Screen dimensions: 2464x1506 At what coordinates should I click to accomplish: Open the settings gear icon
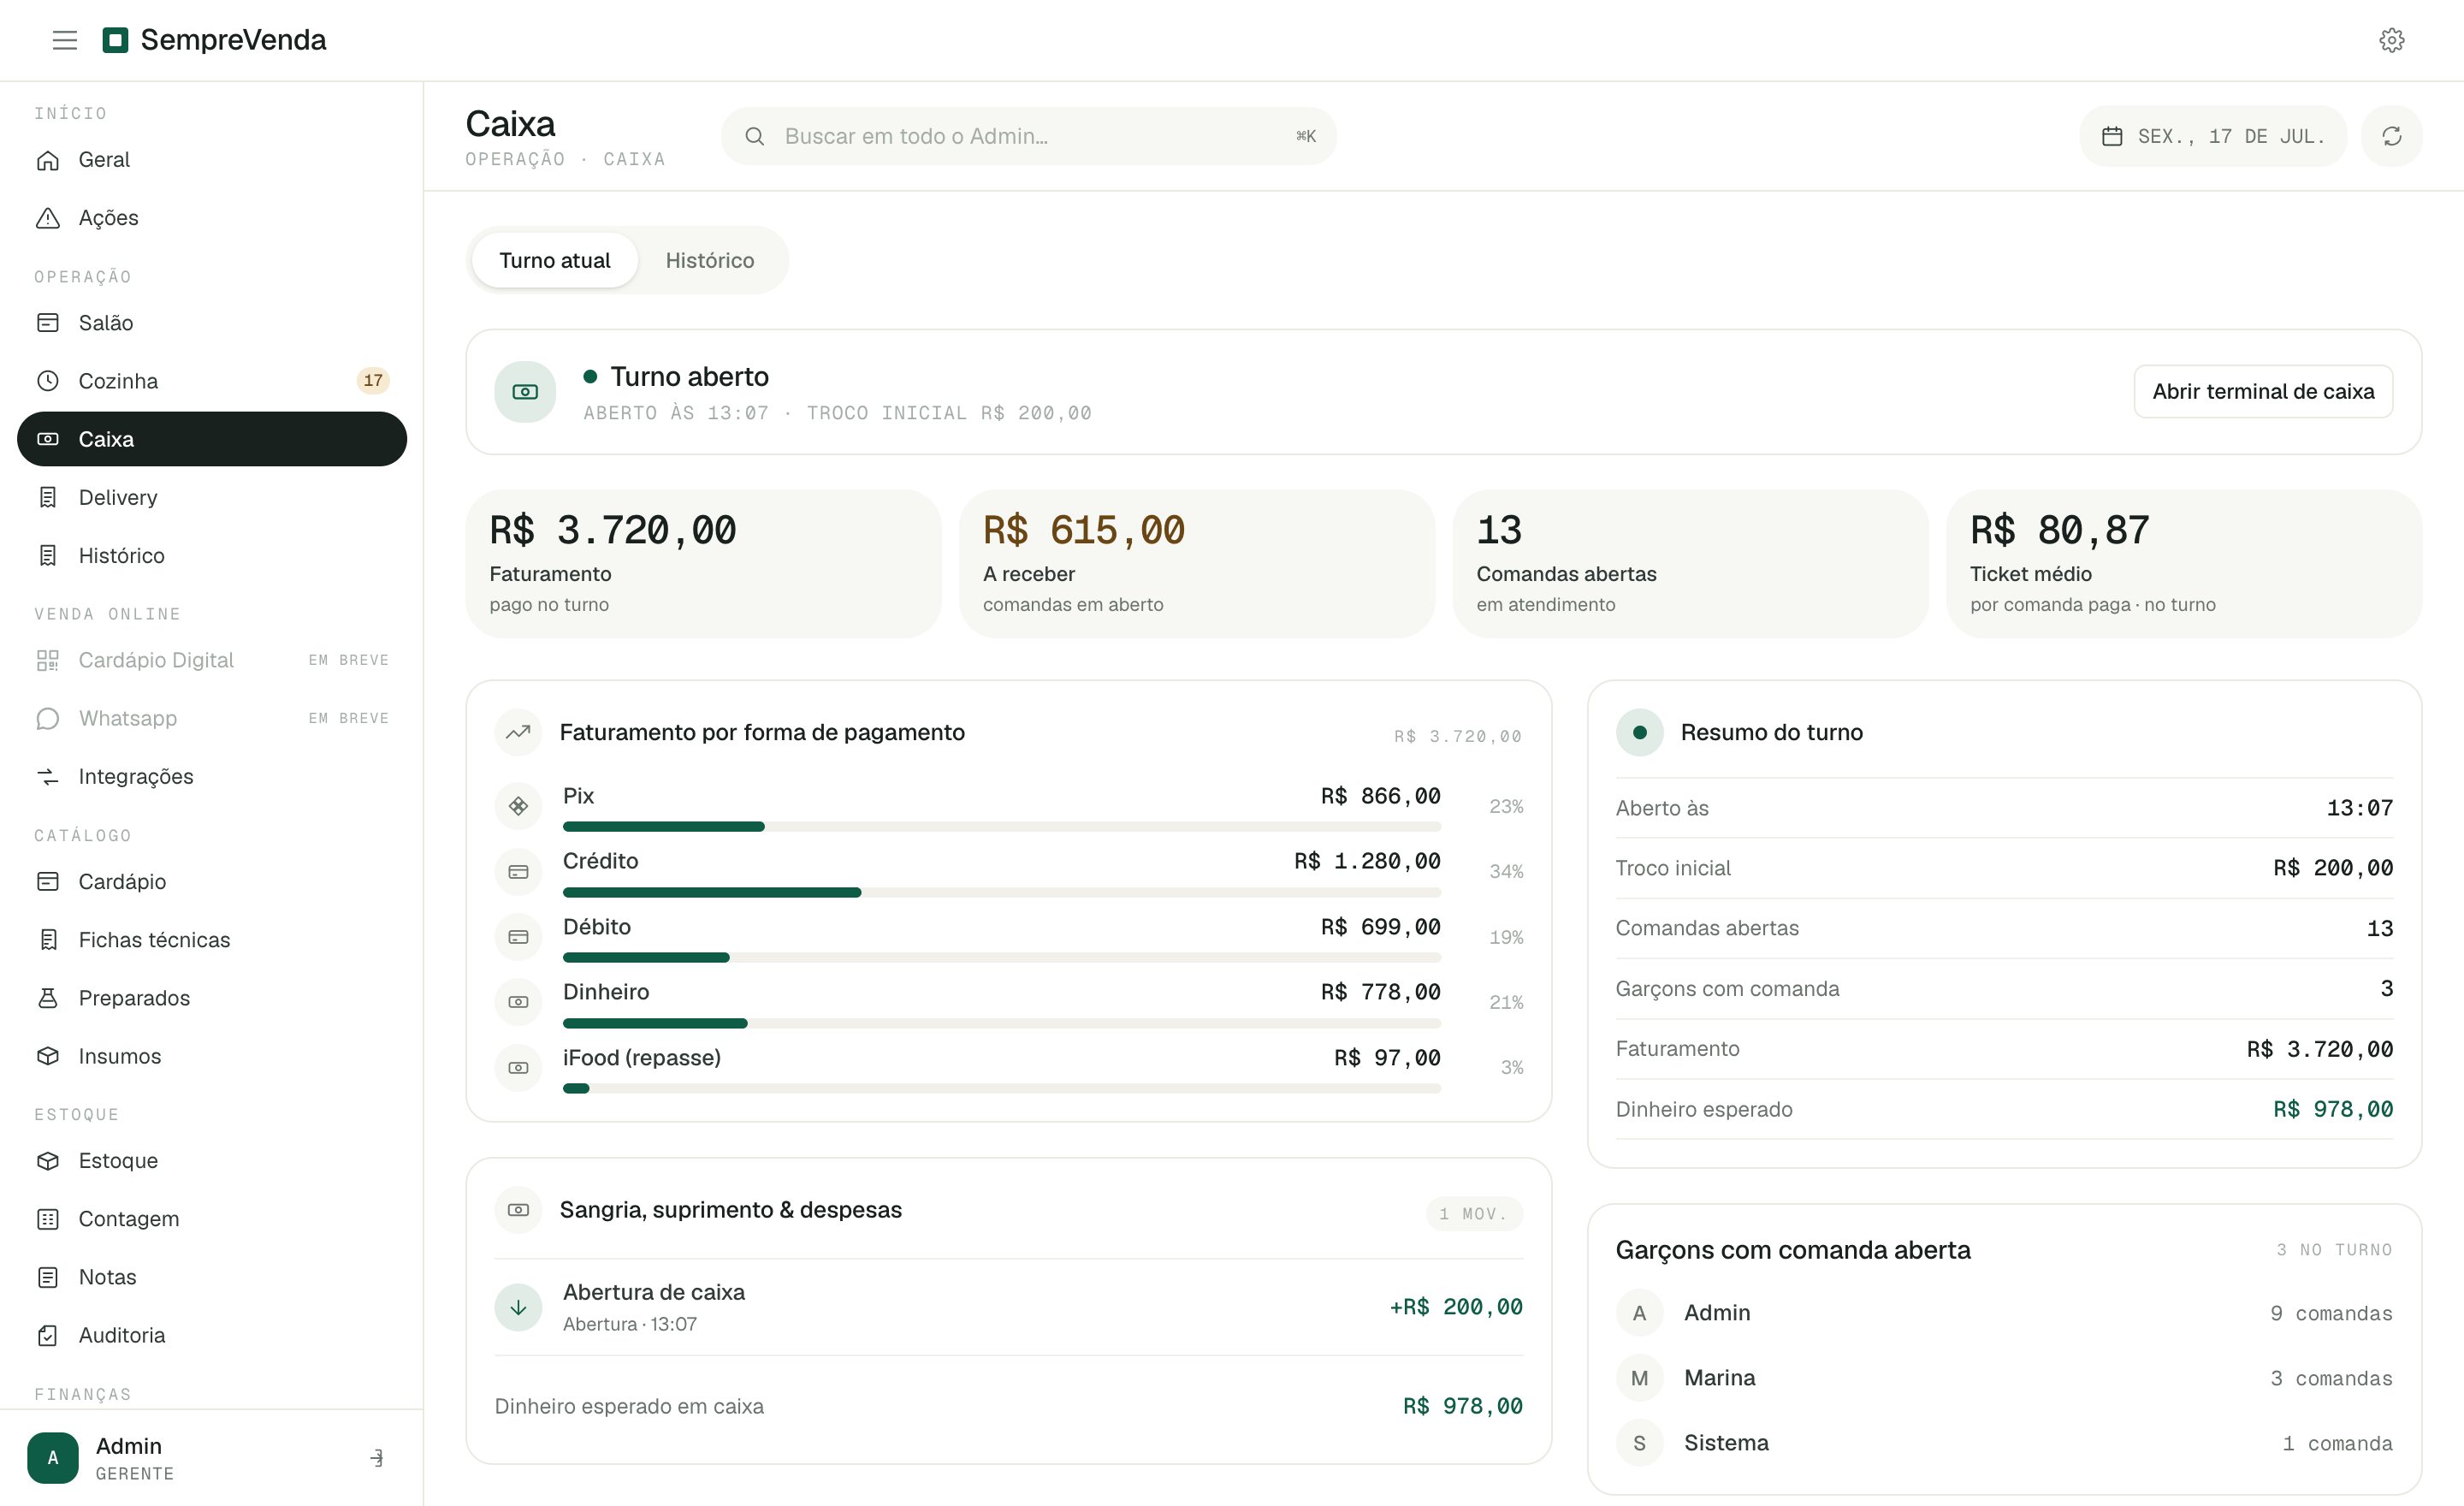(2391, 40)
